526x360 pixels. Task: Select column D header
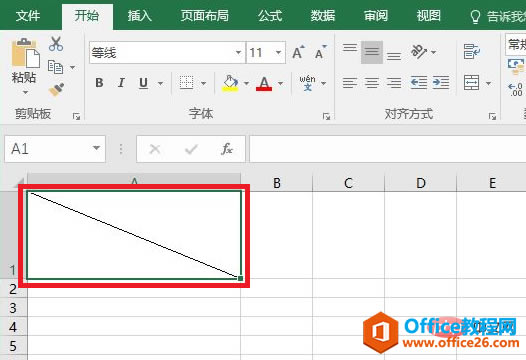coord(421,183)
